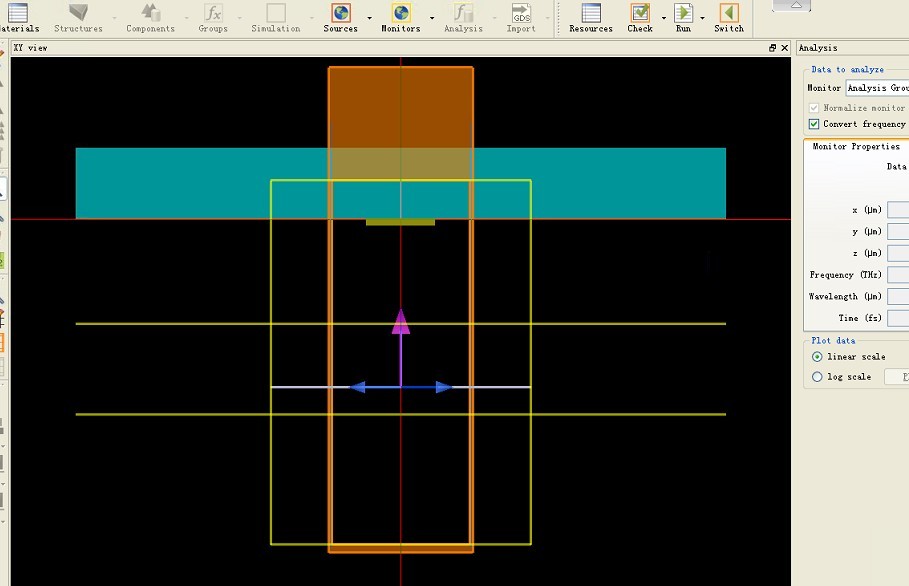The image size is (909, 586).
Task: Click the Monitor Properties tab
Action: (x=856, y=147)
